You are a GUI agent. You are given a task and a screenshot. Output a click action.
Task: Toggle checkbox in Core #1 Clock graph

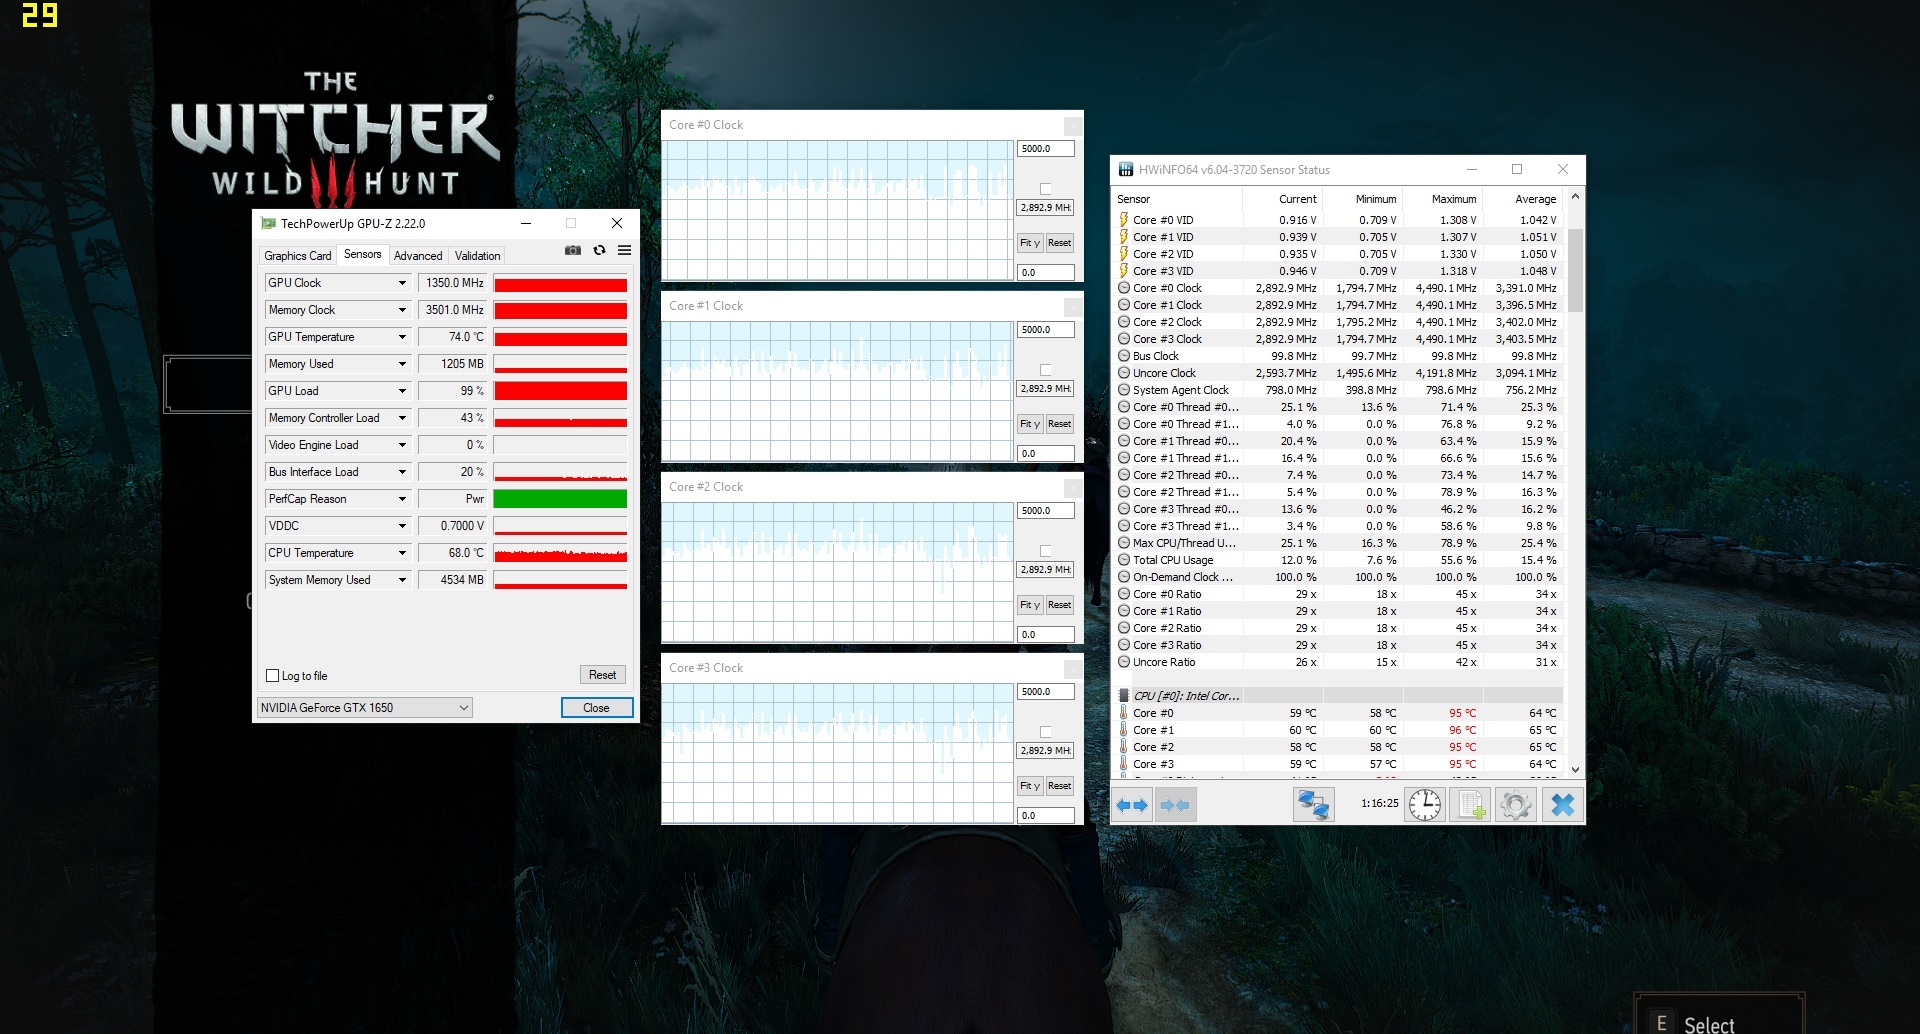tap(1045, 370)
